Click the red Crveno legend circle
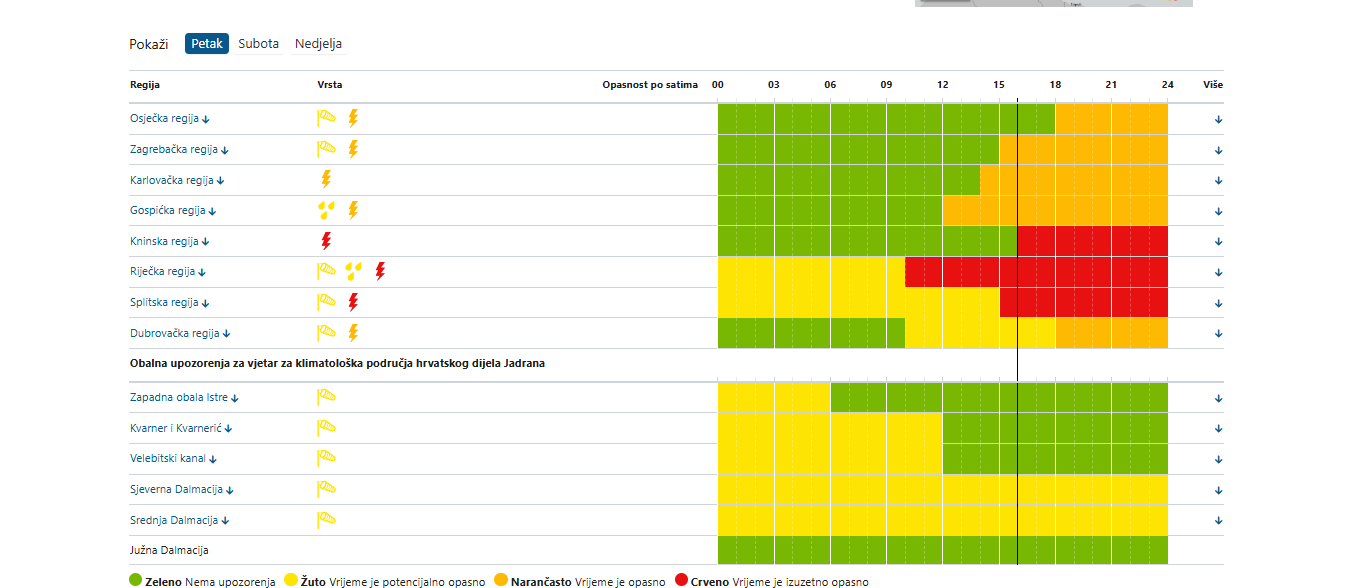The image size is (1371, 588). pos(682,580)
